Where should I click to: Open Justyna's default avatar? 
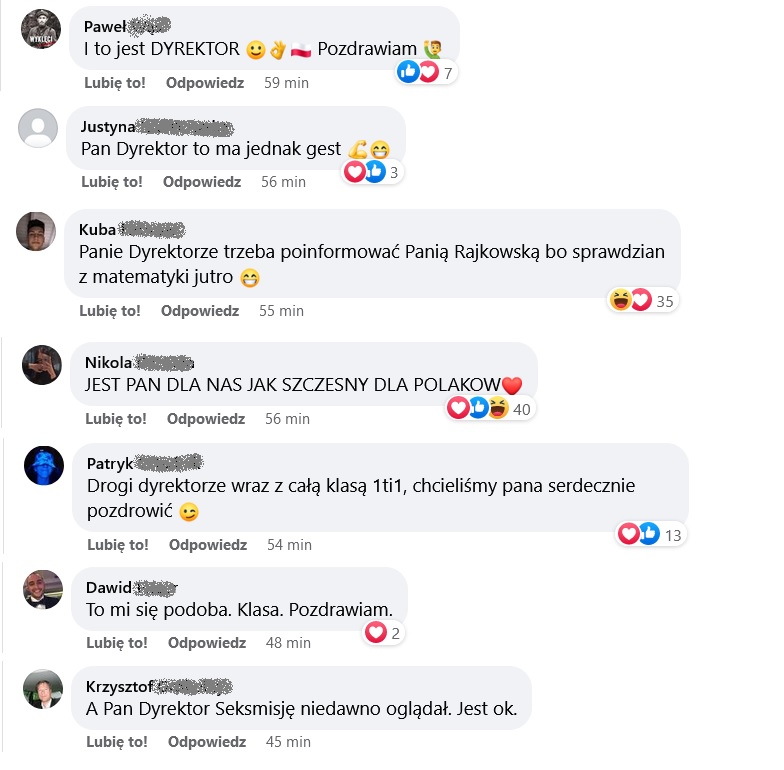click(38, 128)
